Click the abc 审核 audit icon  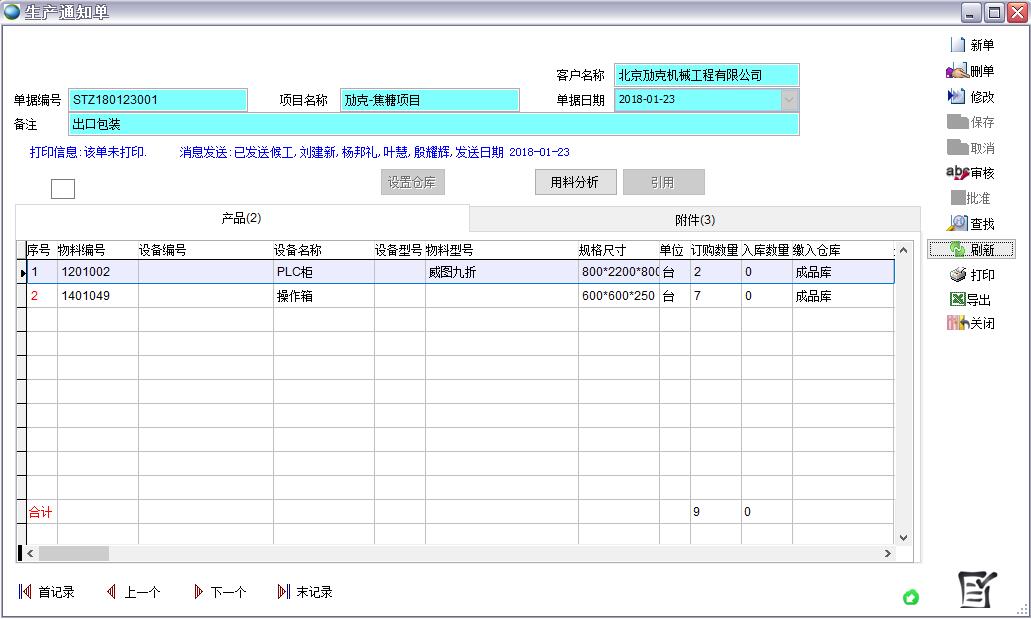pos(968,173)
